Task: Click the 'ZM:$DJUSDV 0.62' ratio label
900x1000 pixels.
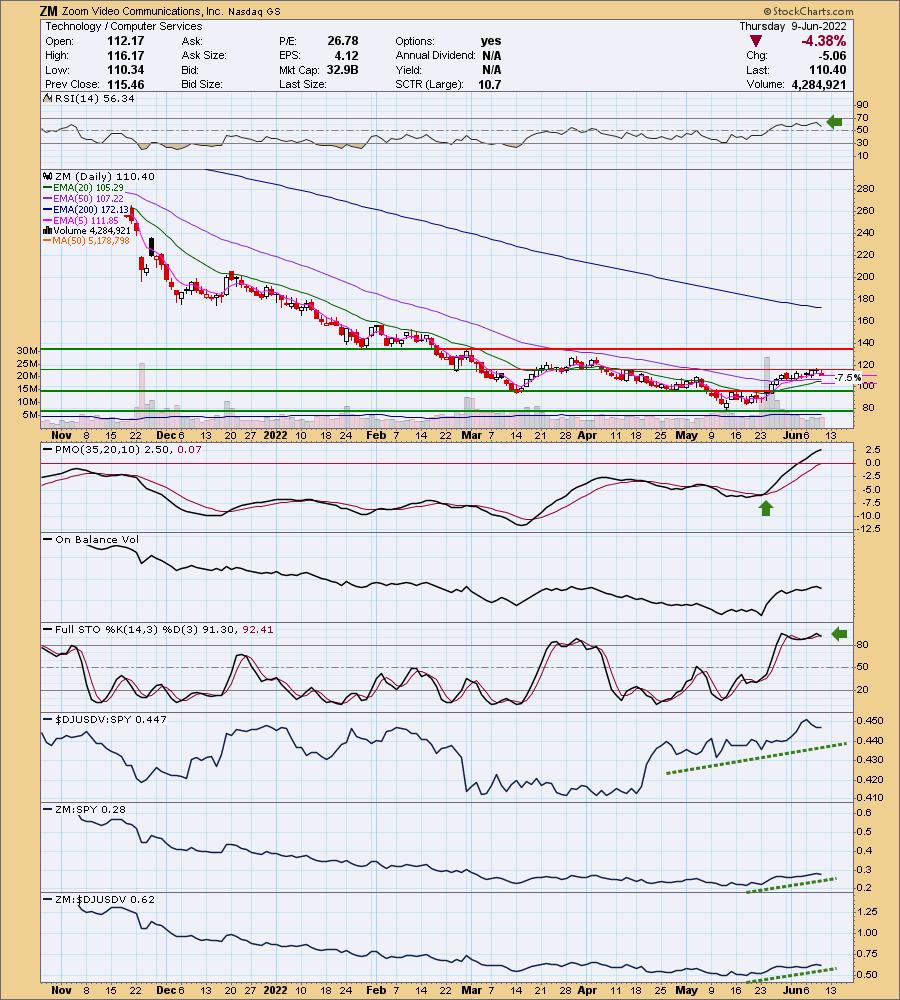Action: (105, 899)
